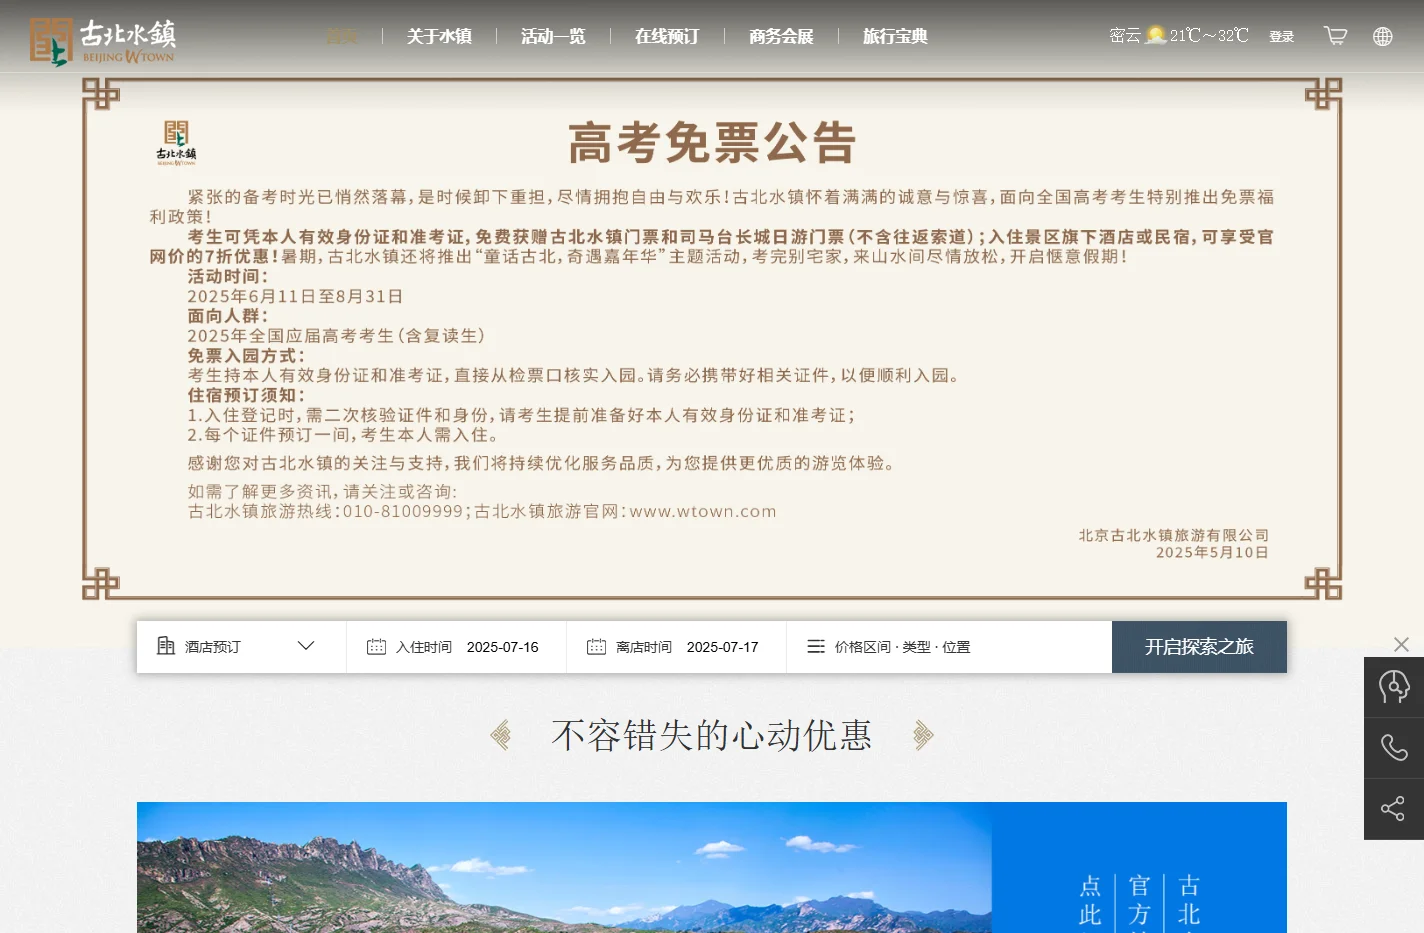Click the 北京古北水镇旅游有限公司 signature text
Viewport: 1424px width, 933px height.
1174,535
